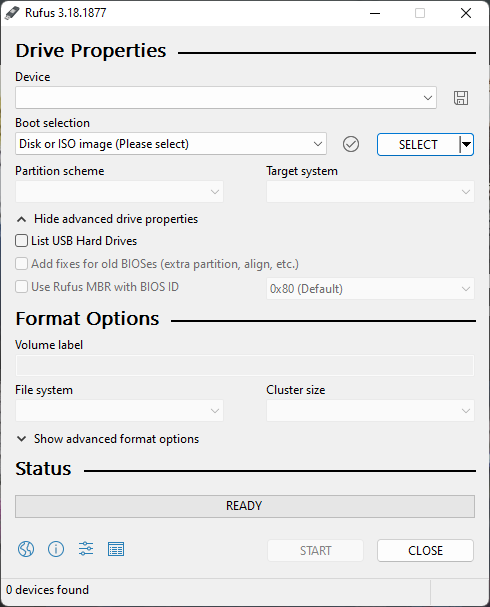Open the About info icon
The width and height of the screenshot is (490, 607).
pos(56,549)
